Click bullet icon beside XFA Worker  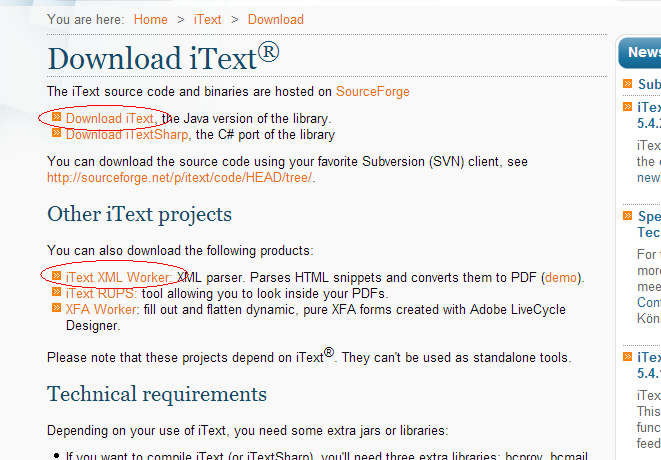56,308
